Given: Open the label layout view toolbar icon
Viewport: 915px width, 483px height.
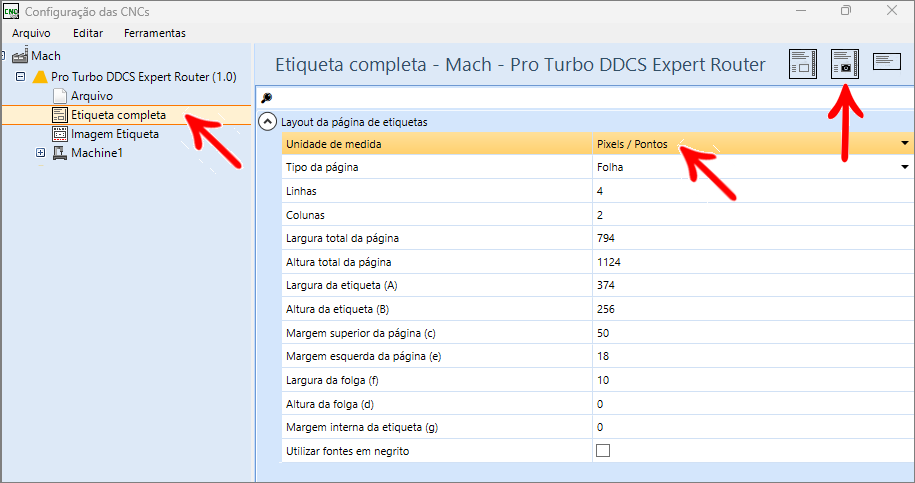Looking at the screenshot, I should pyautogui.click(x=803, y=64).
